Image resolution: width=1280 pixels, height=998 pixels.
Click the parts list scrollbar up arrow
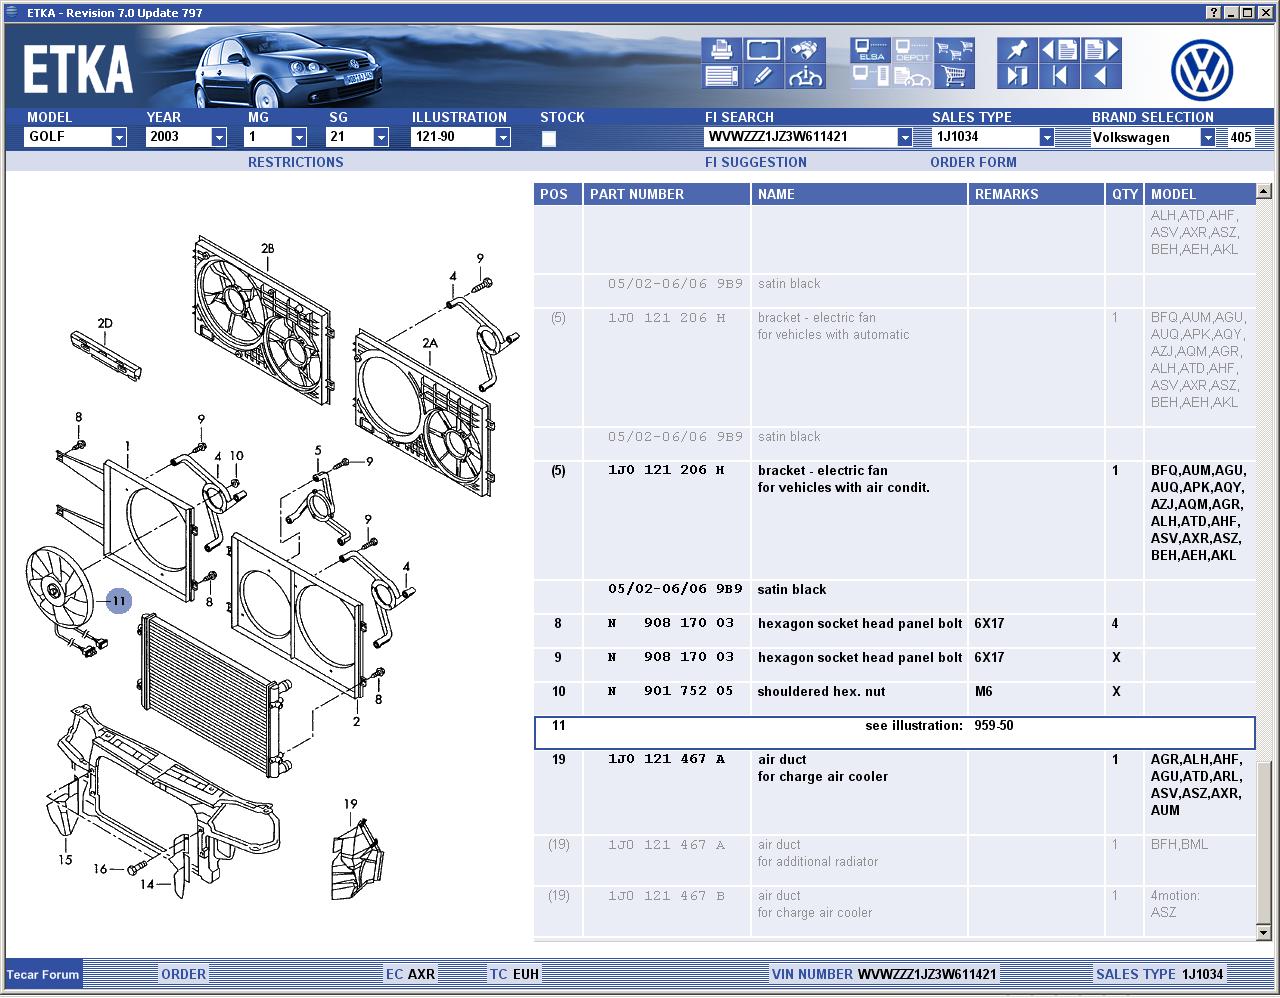coord(1264,191)
